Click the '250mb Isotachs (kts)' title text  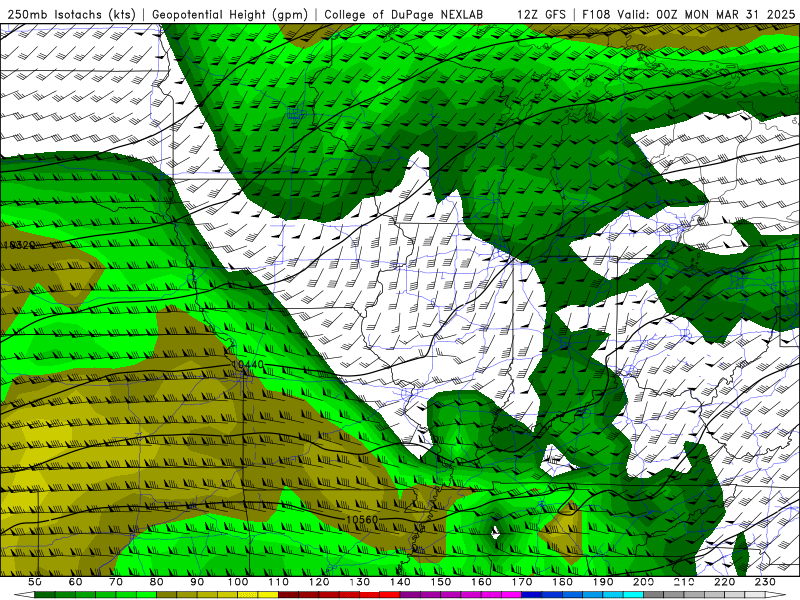tap(72, 14)
